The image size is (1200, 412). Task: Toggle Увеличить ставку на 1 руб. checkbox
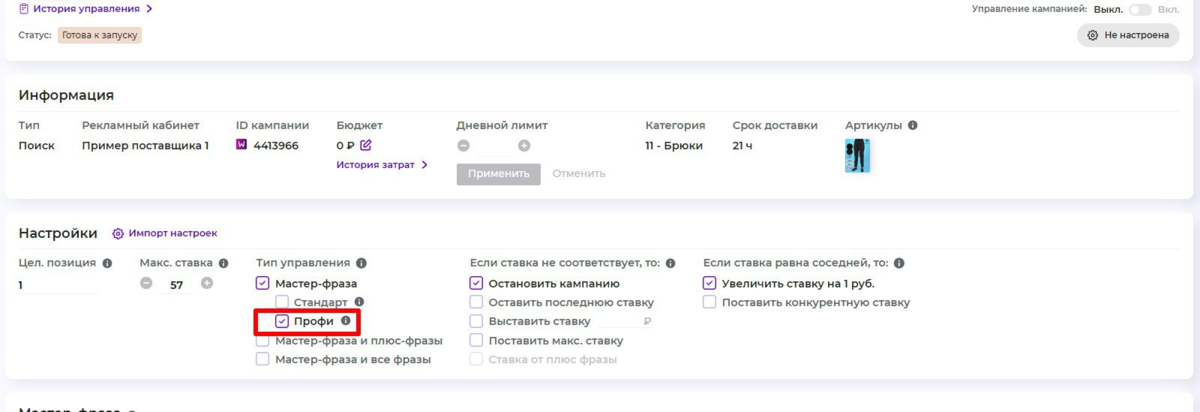pyautogui.click(x=709, y=284)
